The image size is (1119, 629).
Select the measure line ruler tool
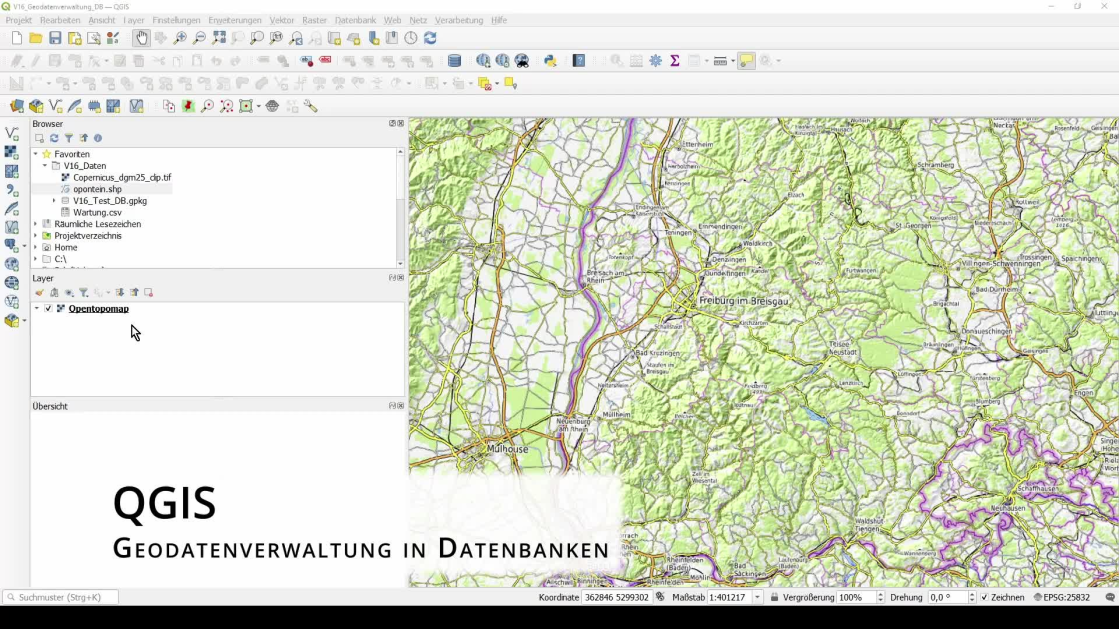coord(720,61)
